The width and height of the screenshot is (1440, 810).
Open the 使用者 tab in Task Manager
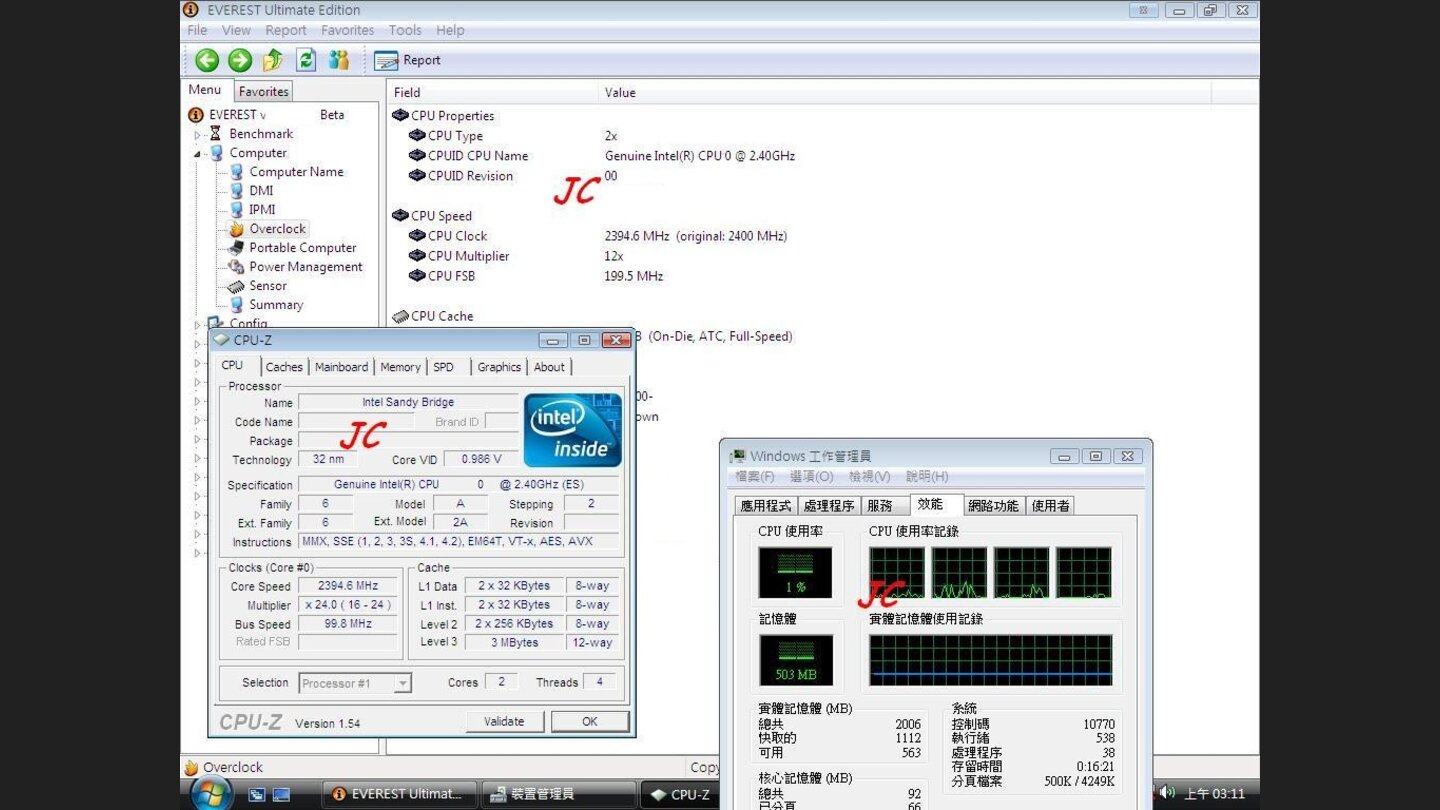tap(1050, 506)
